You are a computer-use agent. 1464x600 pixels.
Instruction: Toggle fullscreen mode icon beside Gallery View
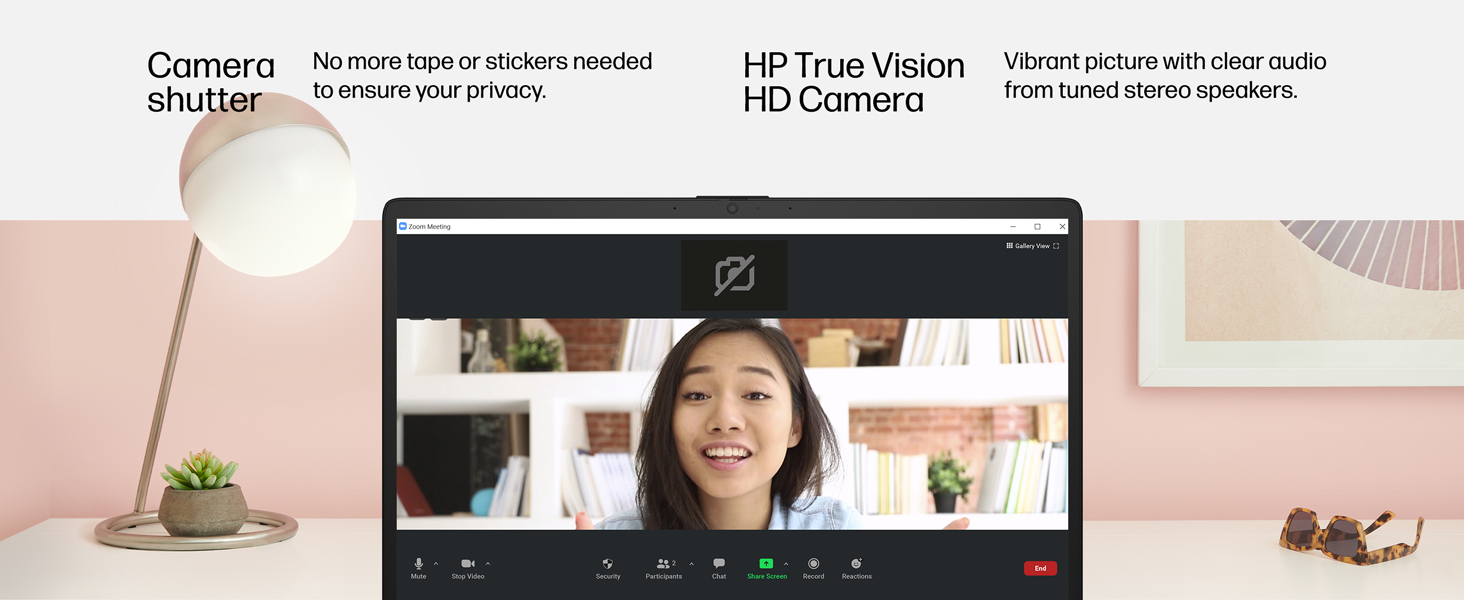tap(1056, 246)
